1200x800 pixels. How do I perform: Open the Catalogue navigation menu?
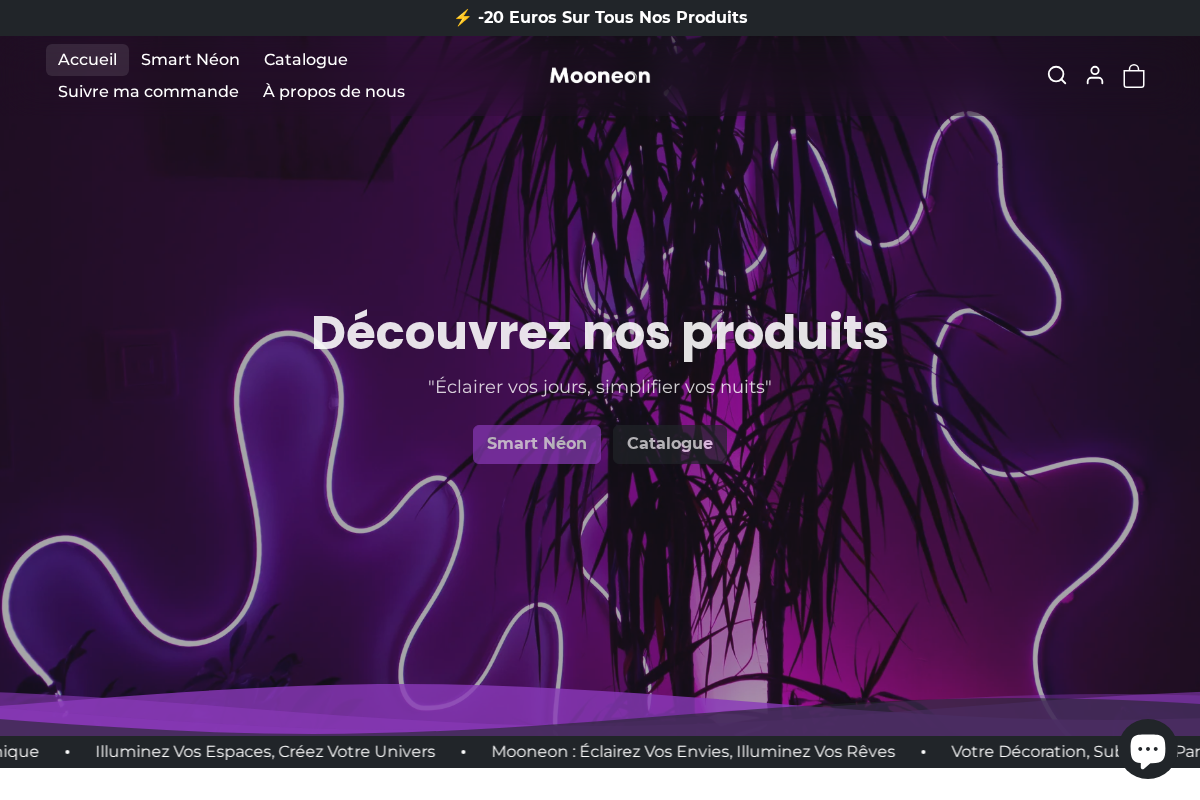pyautogui.click(x=305, y=59)
